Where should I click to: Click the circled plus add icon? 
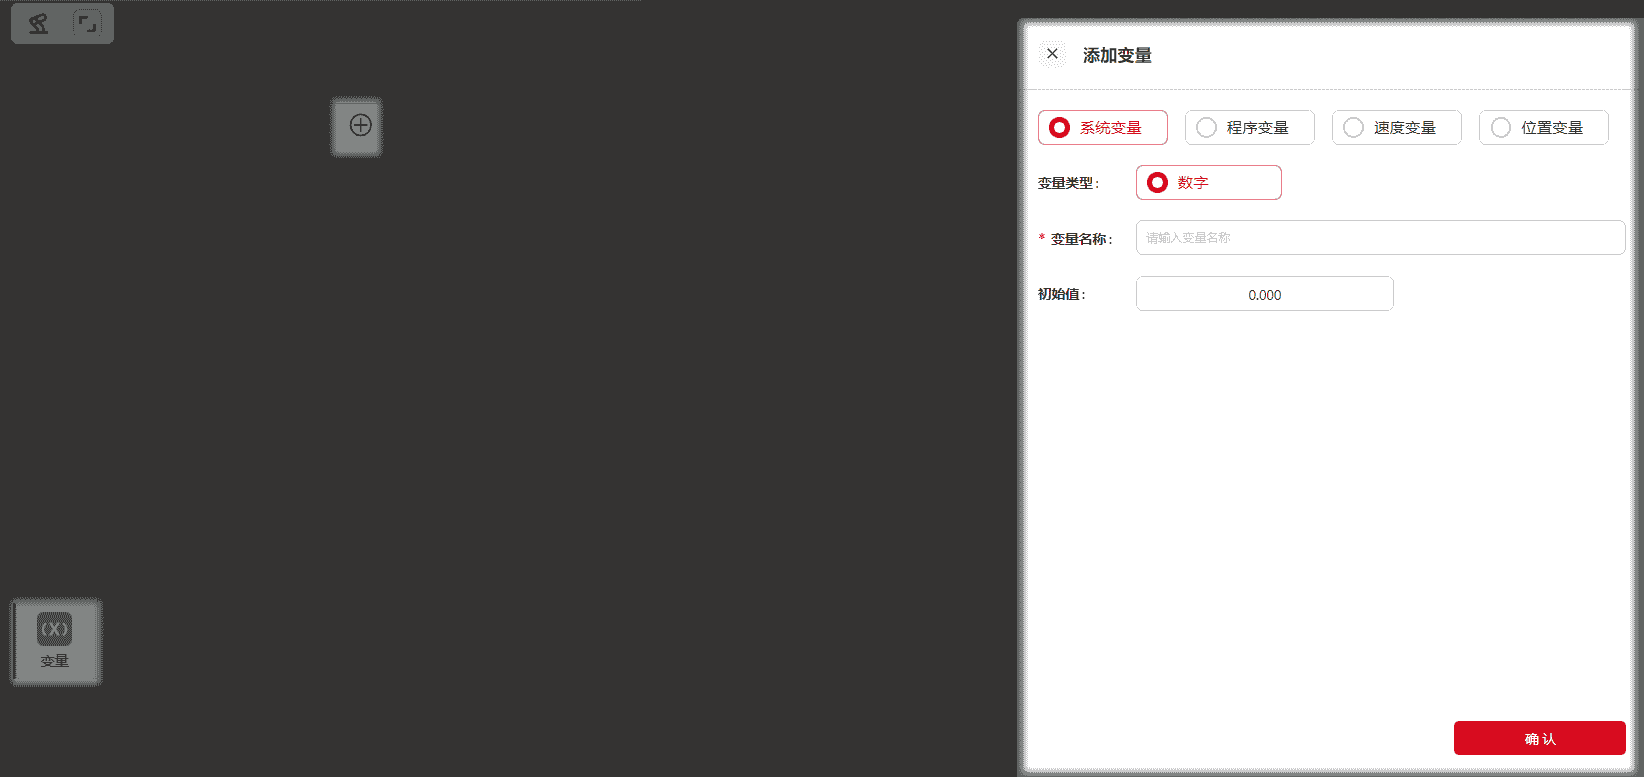click(360, 125)
